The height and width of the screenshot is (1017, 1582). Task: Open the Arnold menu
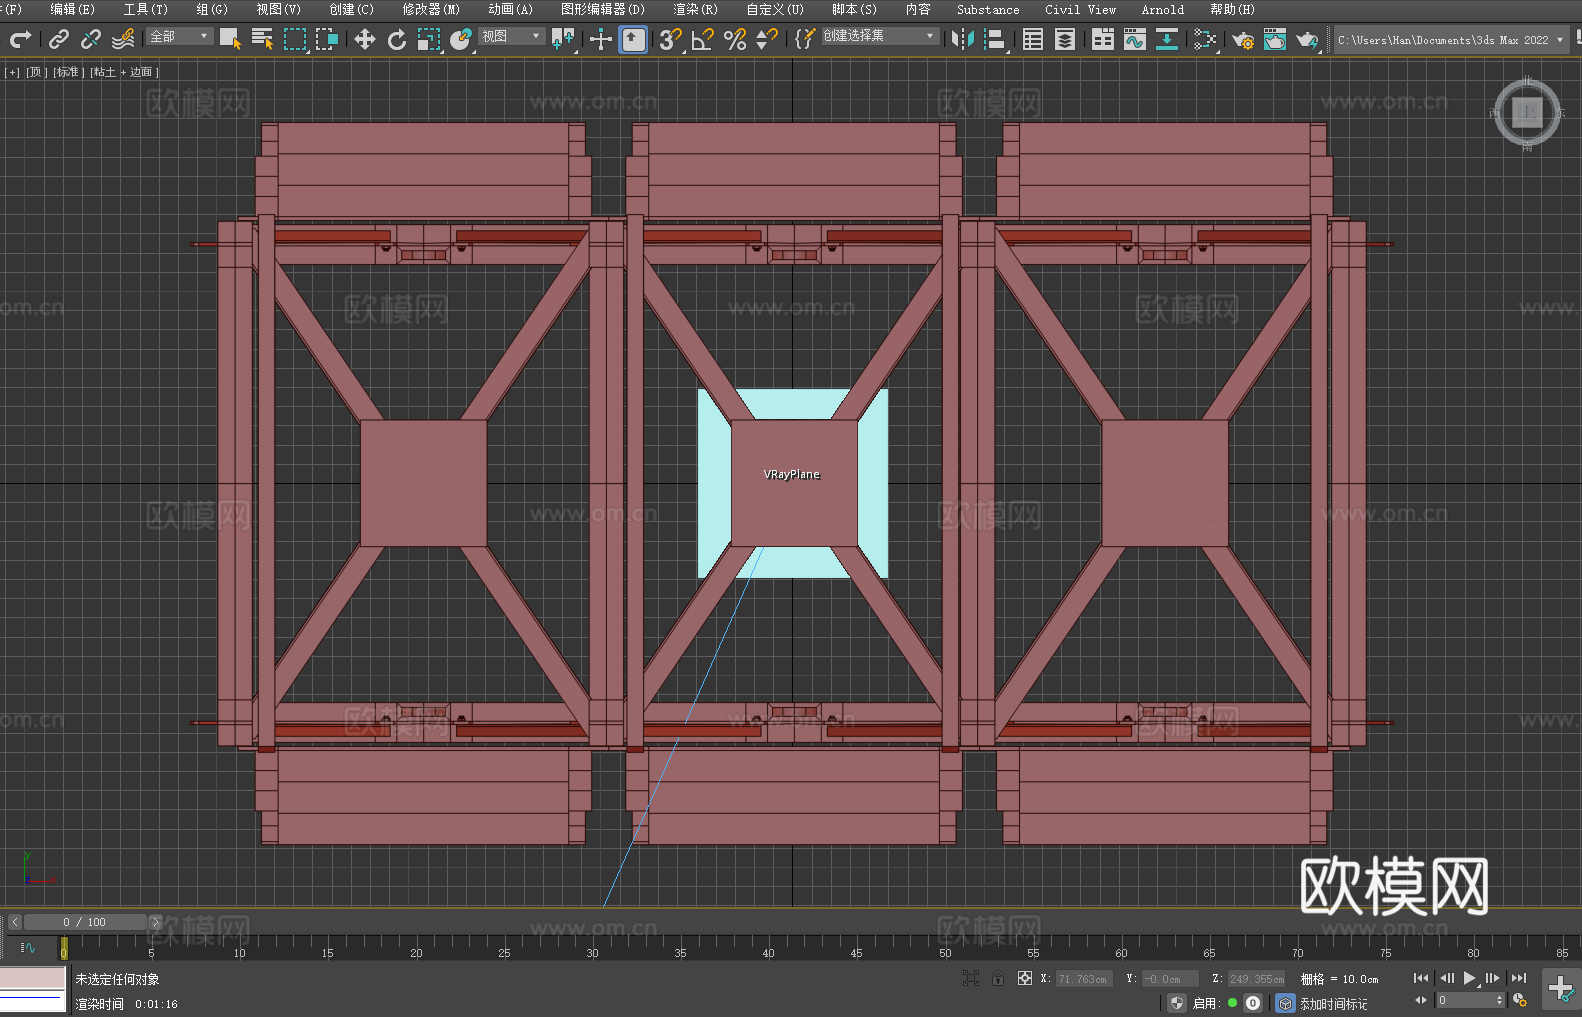coord(1162,9)
